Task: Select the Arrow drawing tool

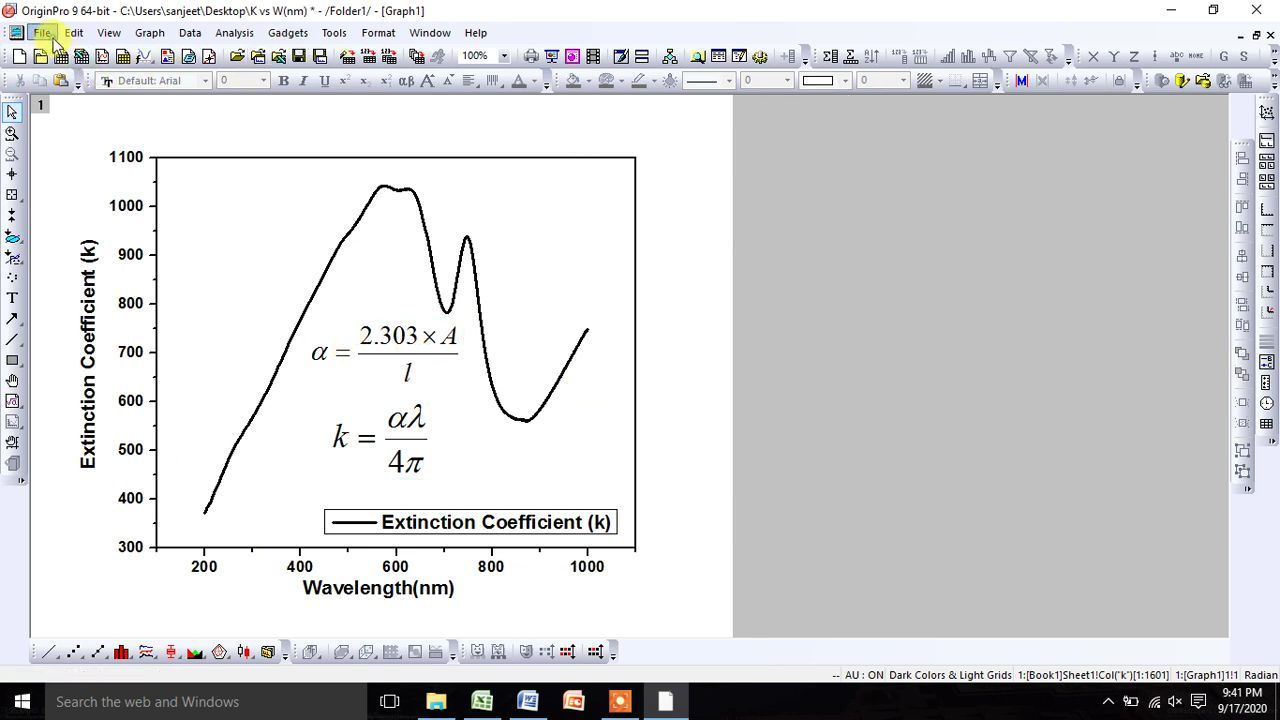Action: [12, 319]
